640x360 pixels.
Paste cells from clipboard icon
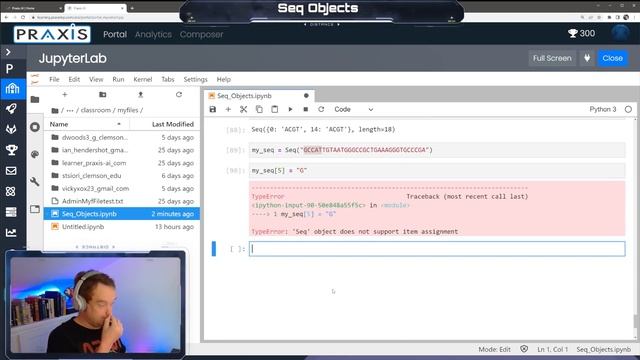275,109
